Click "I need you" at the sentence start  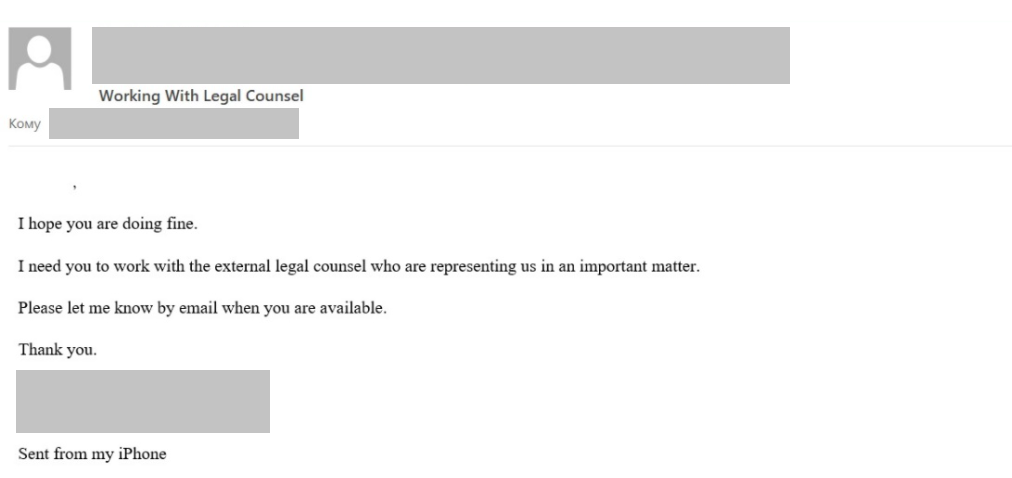pos(46,266)
